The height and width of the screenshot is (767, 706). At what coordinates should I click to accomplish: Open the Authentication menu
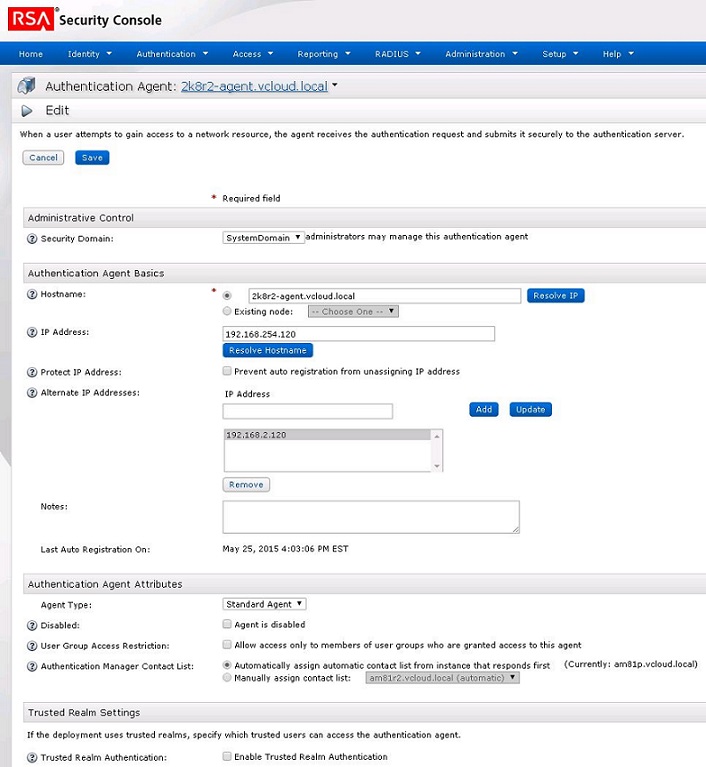click(x=172, y=54)
